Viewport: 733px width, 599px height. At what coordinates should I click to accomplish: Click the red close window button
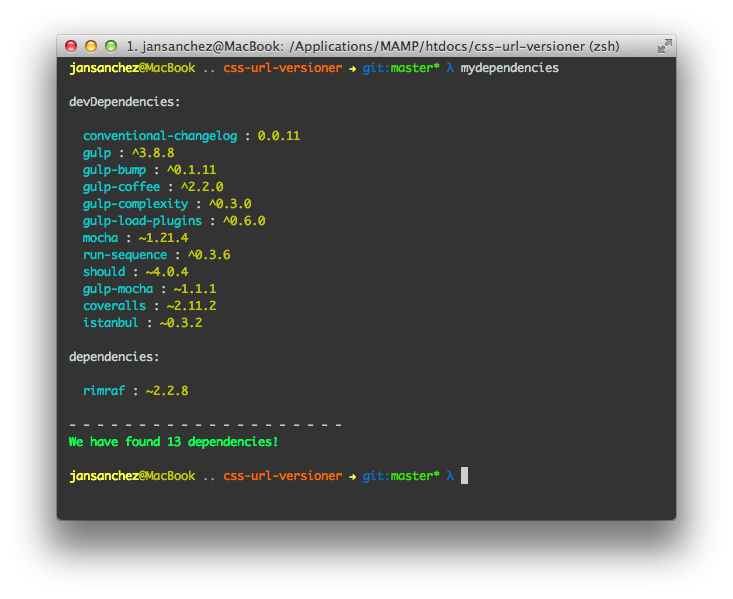click(x=71, y=46)
